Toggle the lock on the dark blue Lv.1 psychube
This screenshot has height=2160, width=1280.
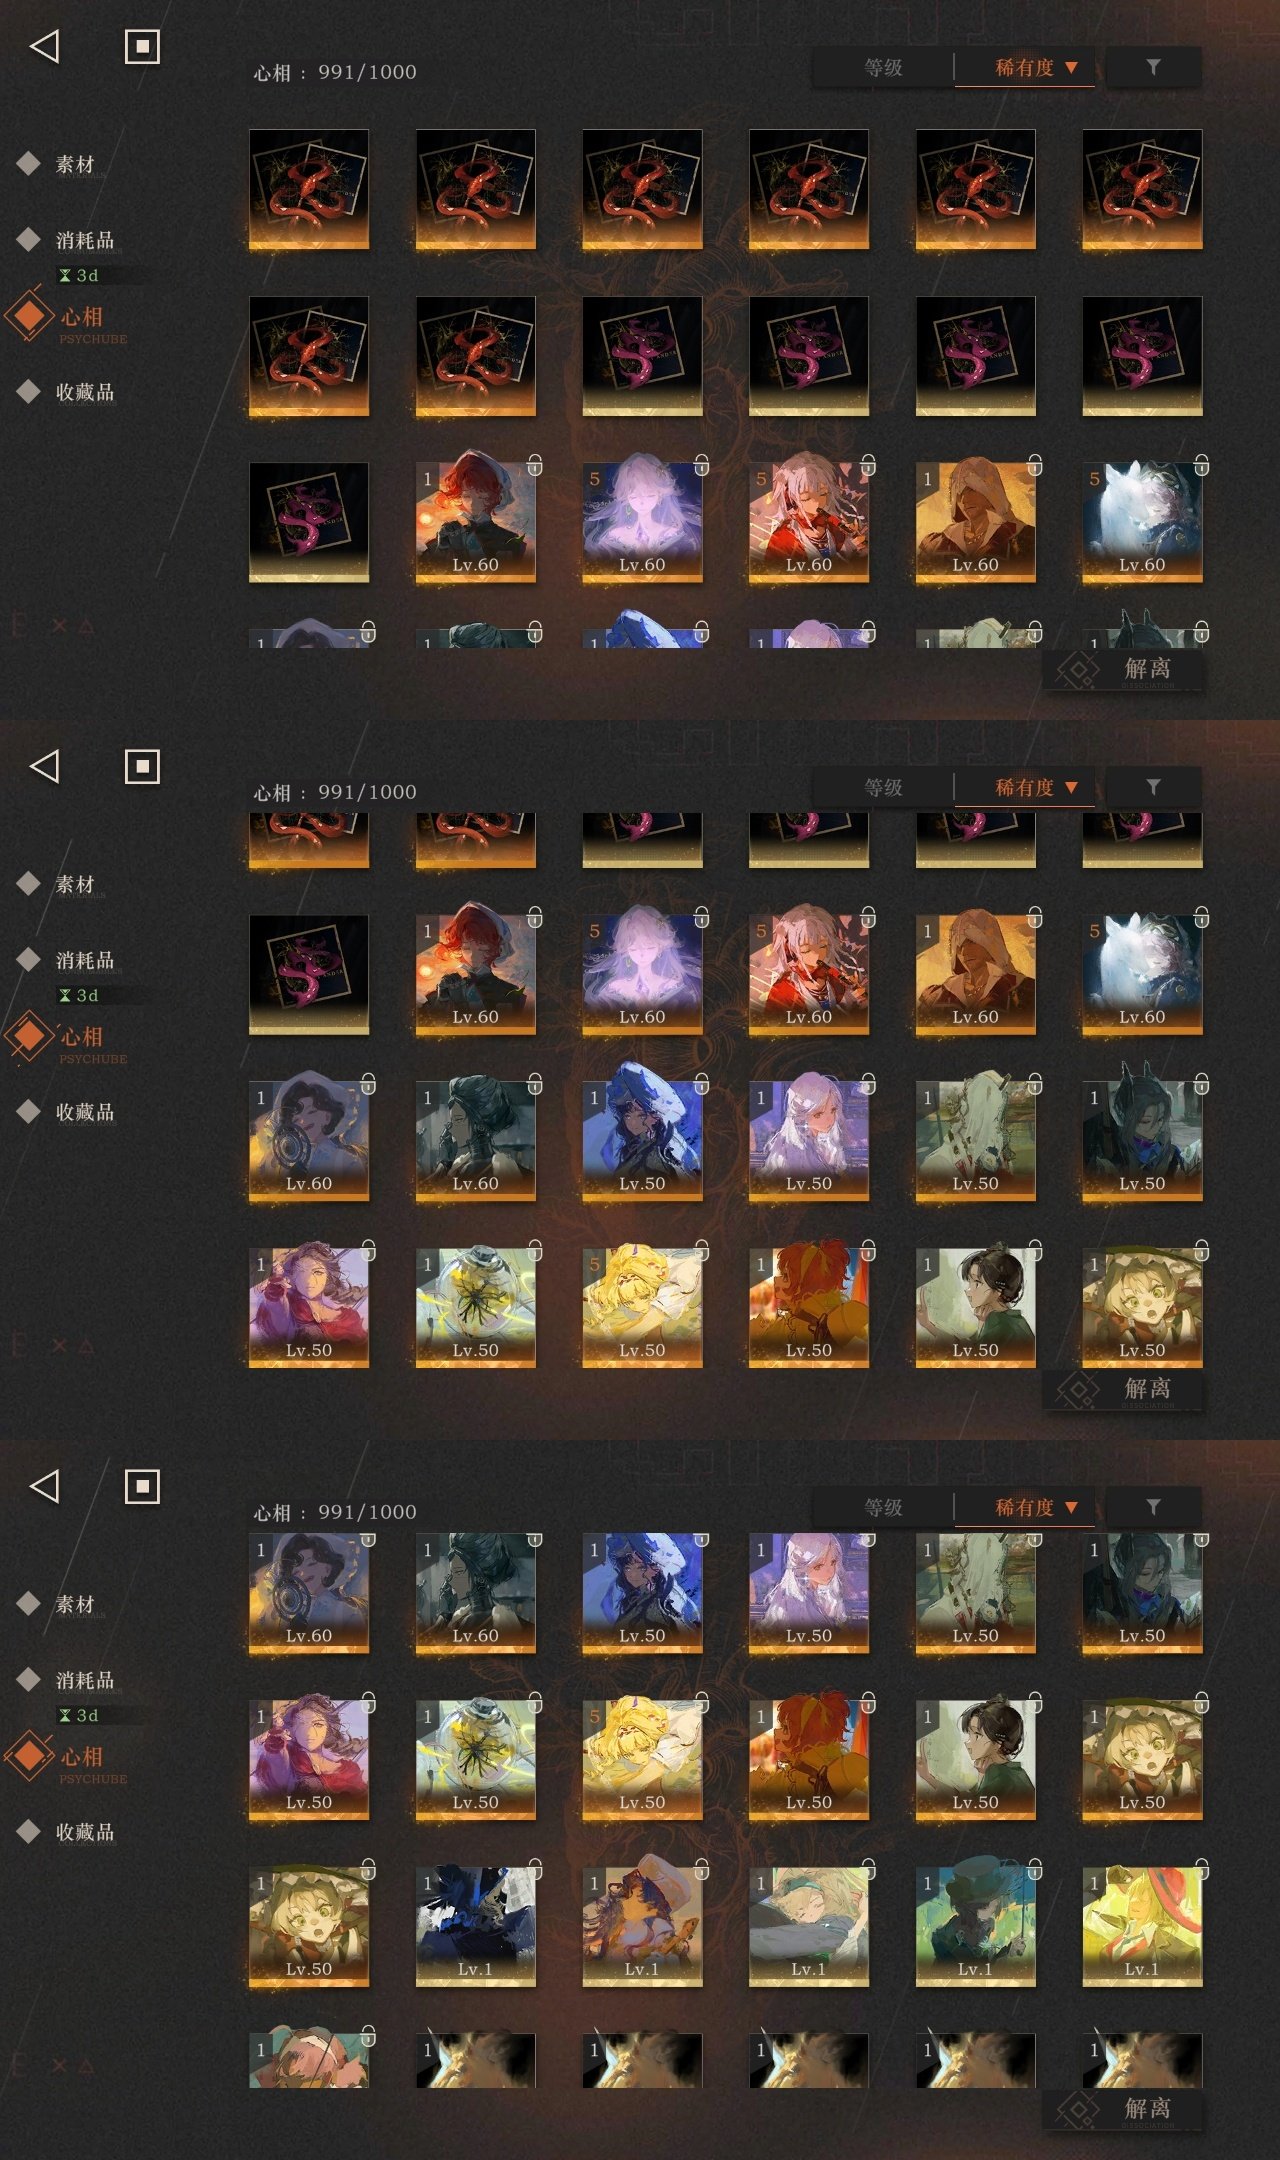coord(535,1868)
